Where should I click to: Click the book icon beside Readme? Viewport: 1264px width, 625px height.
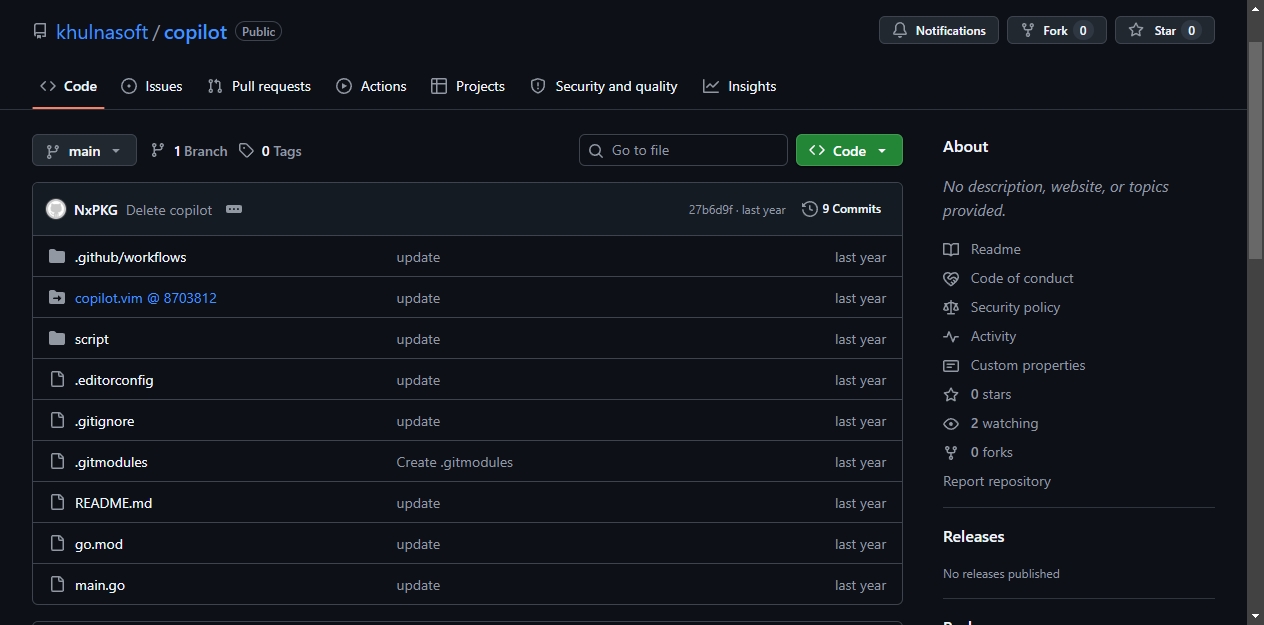pyautogui.click(x=951, y=250)
